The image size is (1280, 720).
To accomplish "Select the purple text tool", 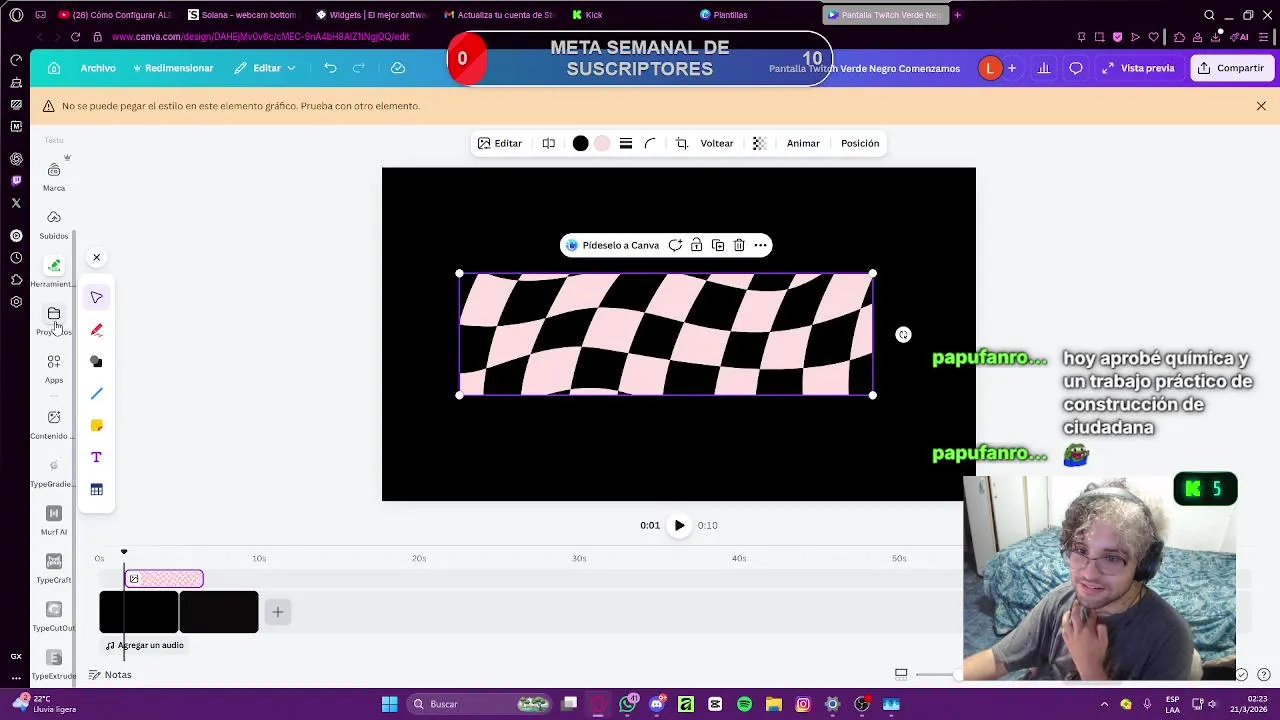I will tap(96, 457).
